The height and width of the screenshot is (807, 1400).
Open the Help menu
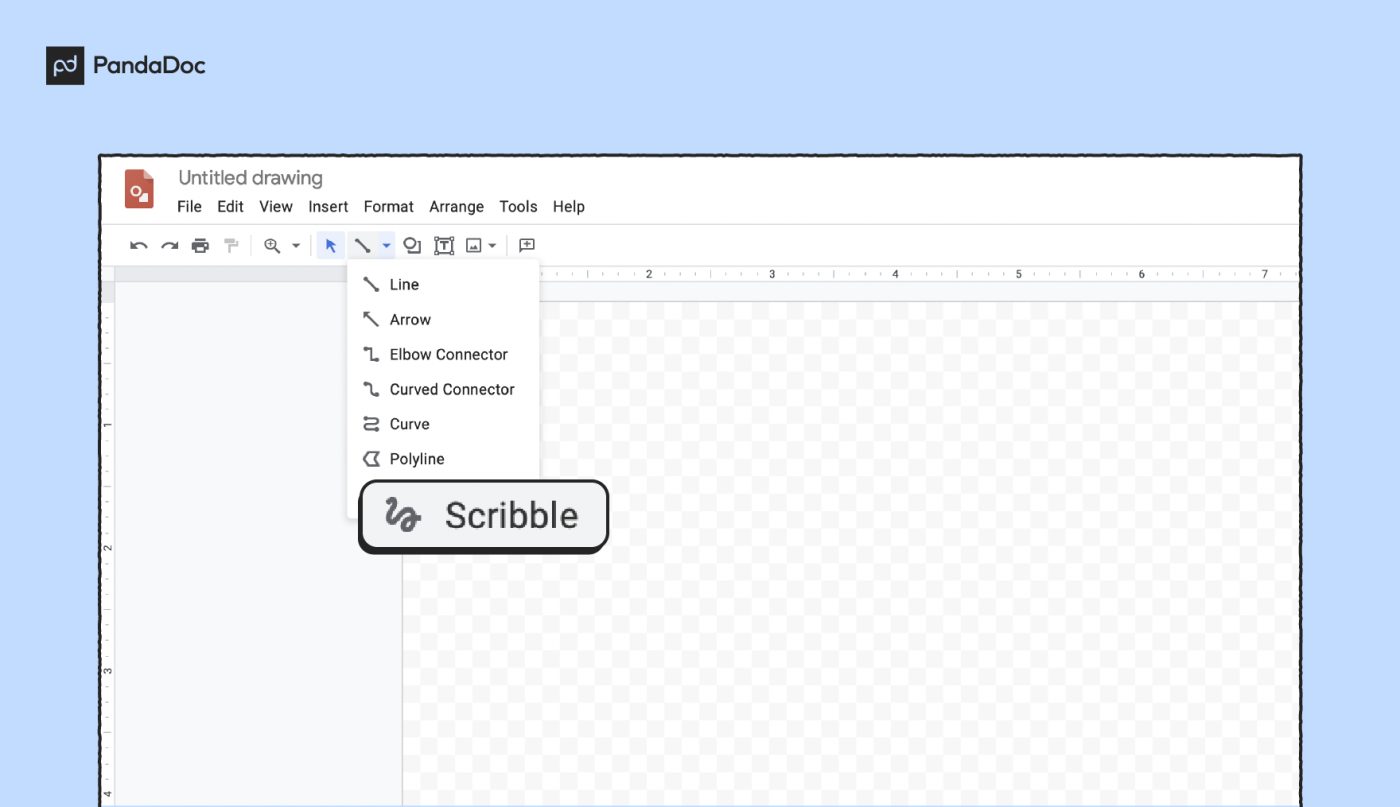pos(569,207)
